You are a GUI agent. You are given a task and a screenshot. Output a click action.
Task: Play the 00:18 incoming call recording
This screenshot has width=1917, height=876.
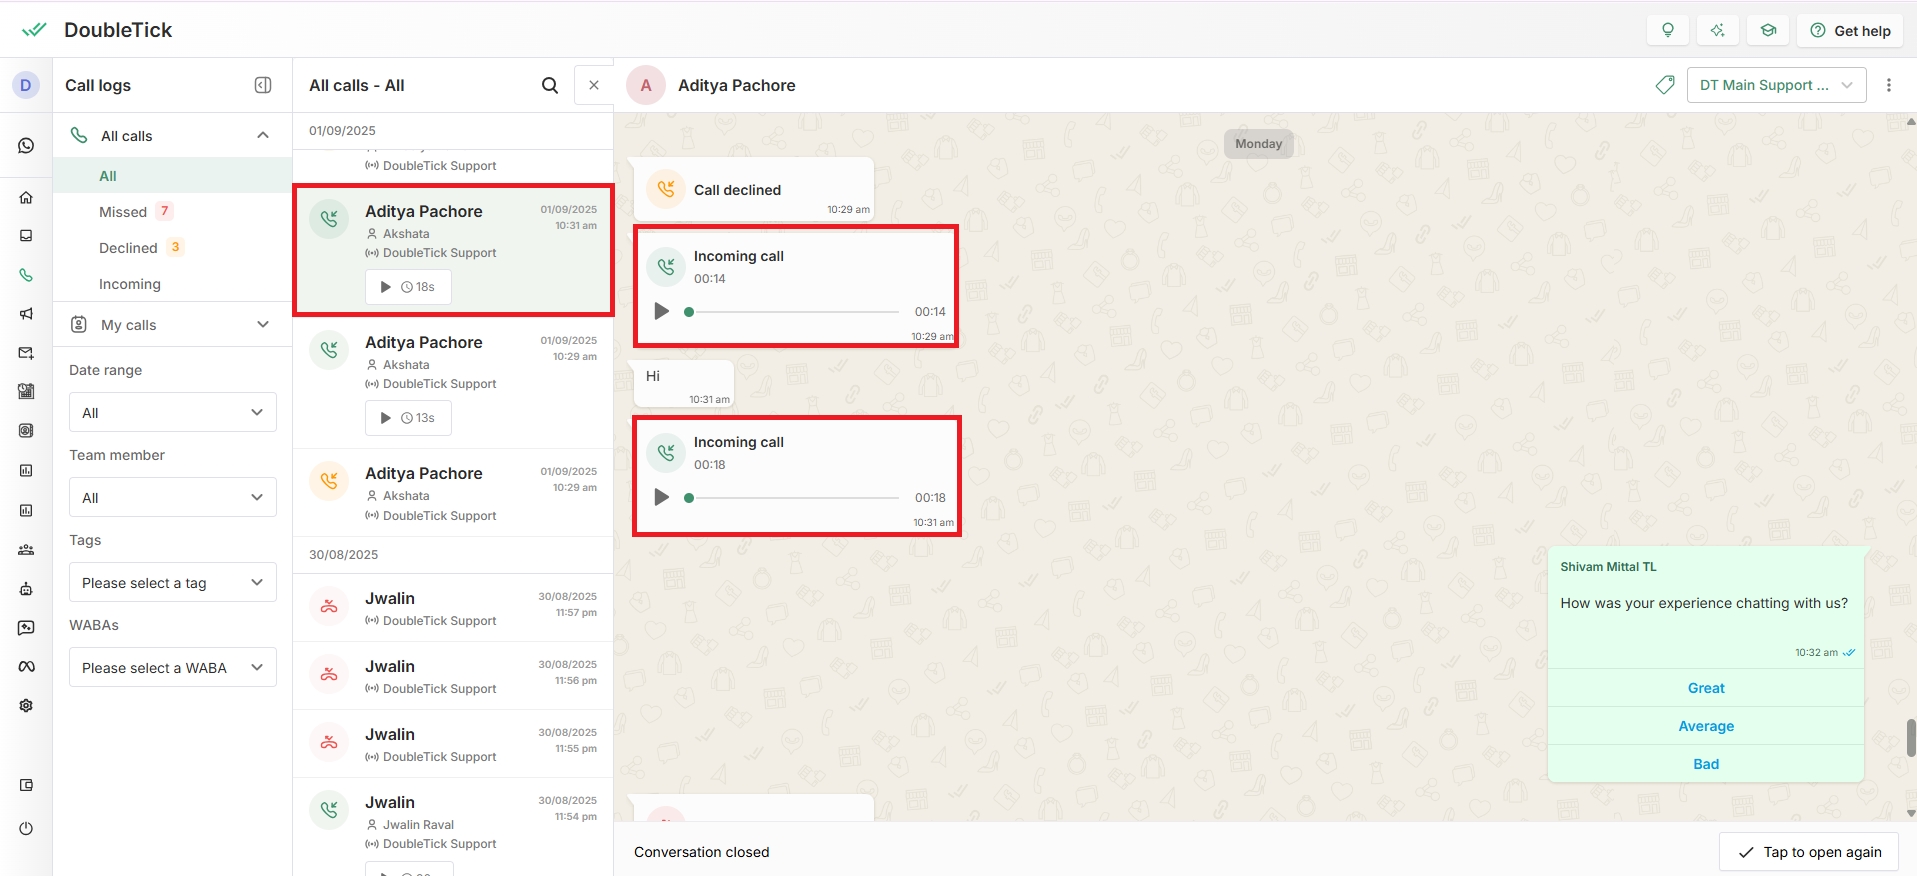pyautogui.click(x=661, y=498)
